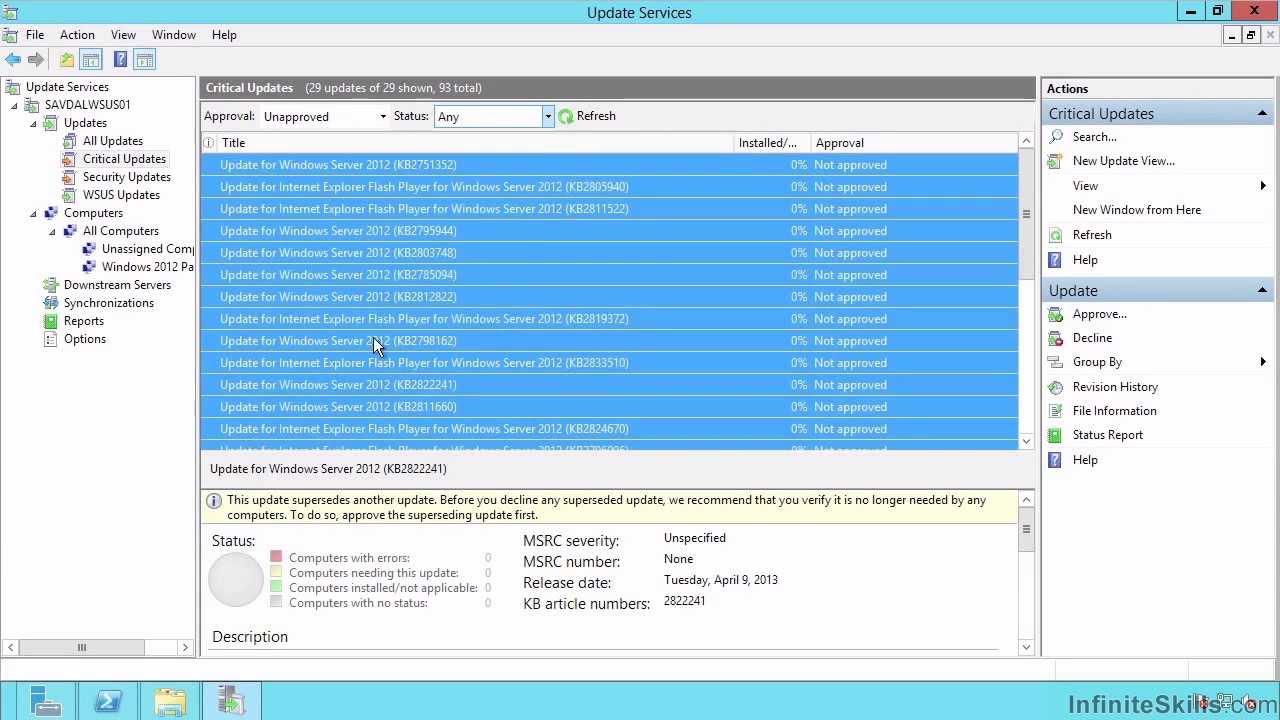
Task: Sort by Approval column header
Action: (x=914, y=143)
